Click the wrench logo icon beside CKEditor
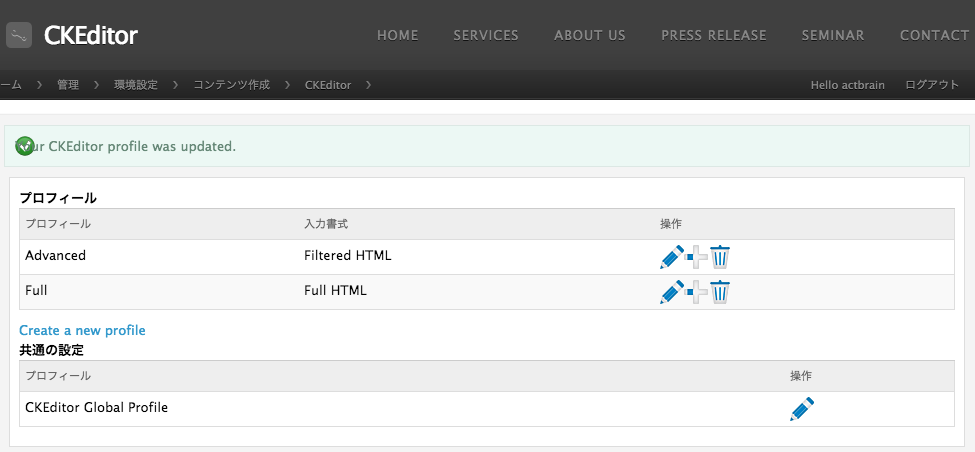 [x=19, y=36]
